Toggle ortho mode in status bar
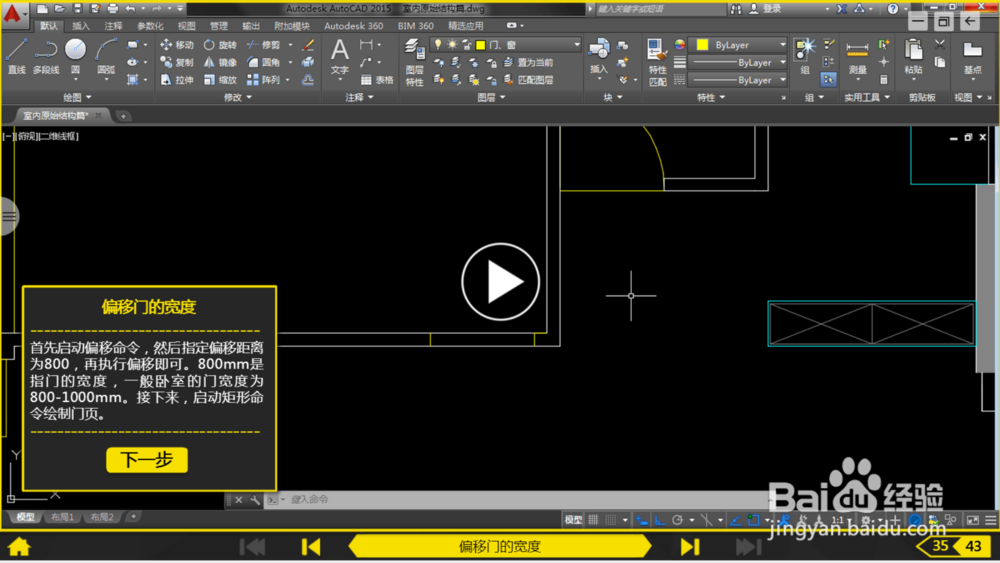The height and width of the screenshot is (563, 1000). tap(659, 520)
